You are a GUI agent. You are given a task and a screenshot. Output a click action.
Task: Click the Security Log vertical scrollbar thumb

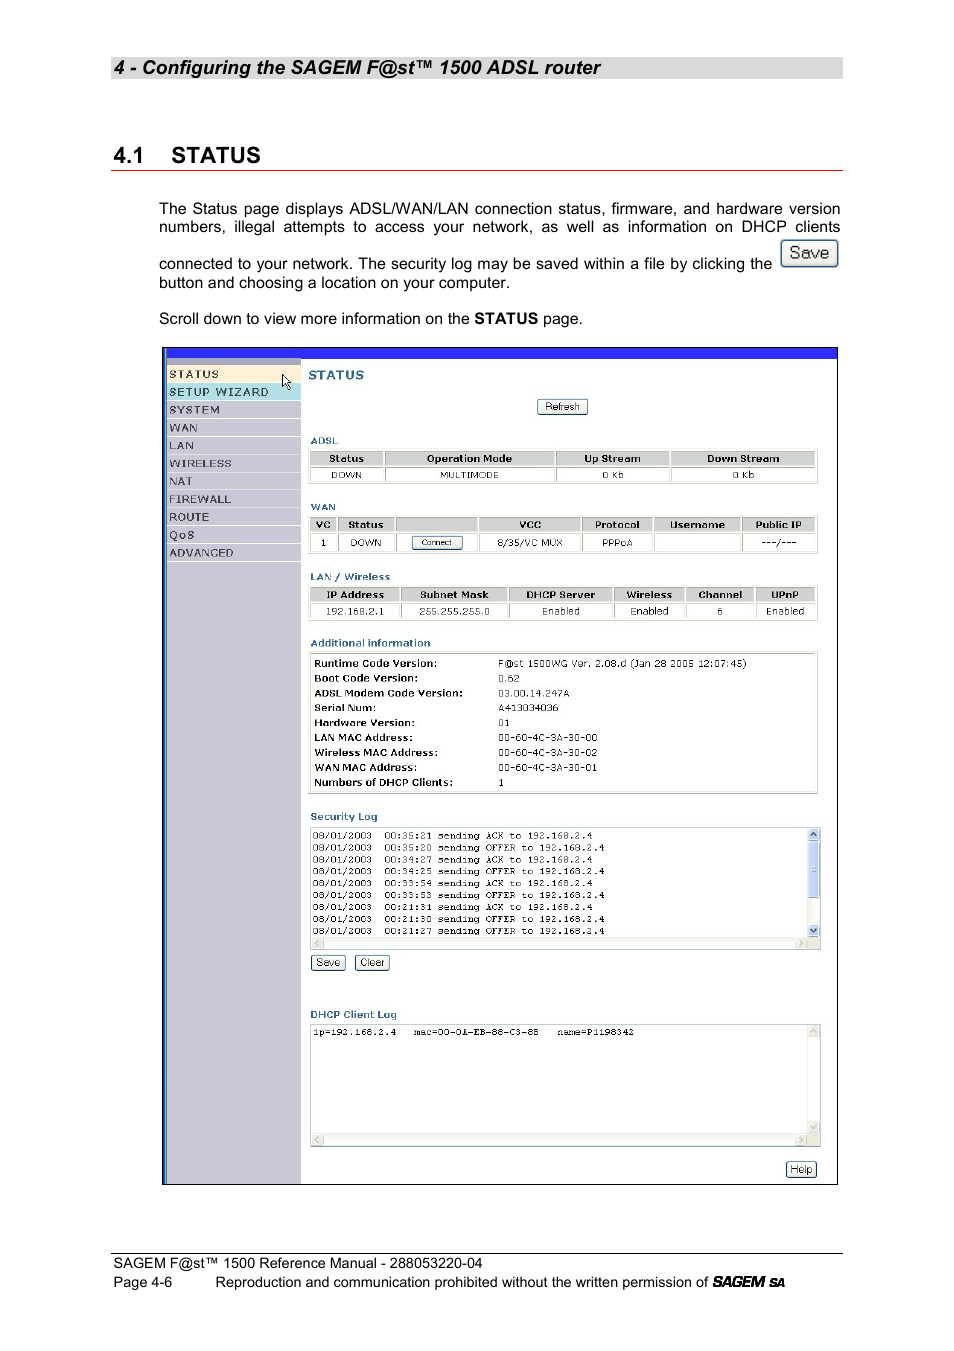coord(813,870)
